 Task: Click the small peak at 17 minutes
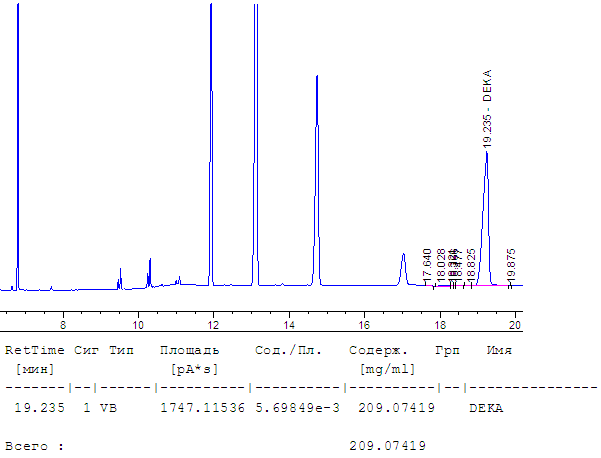(403, 256)
